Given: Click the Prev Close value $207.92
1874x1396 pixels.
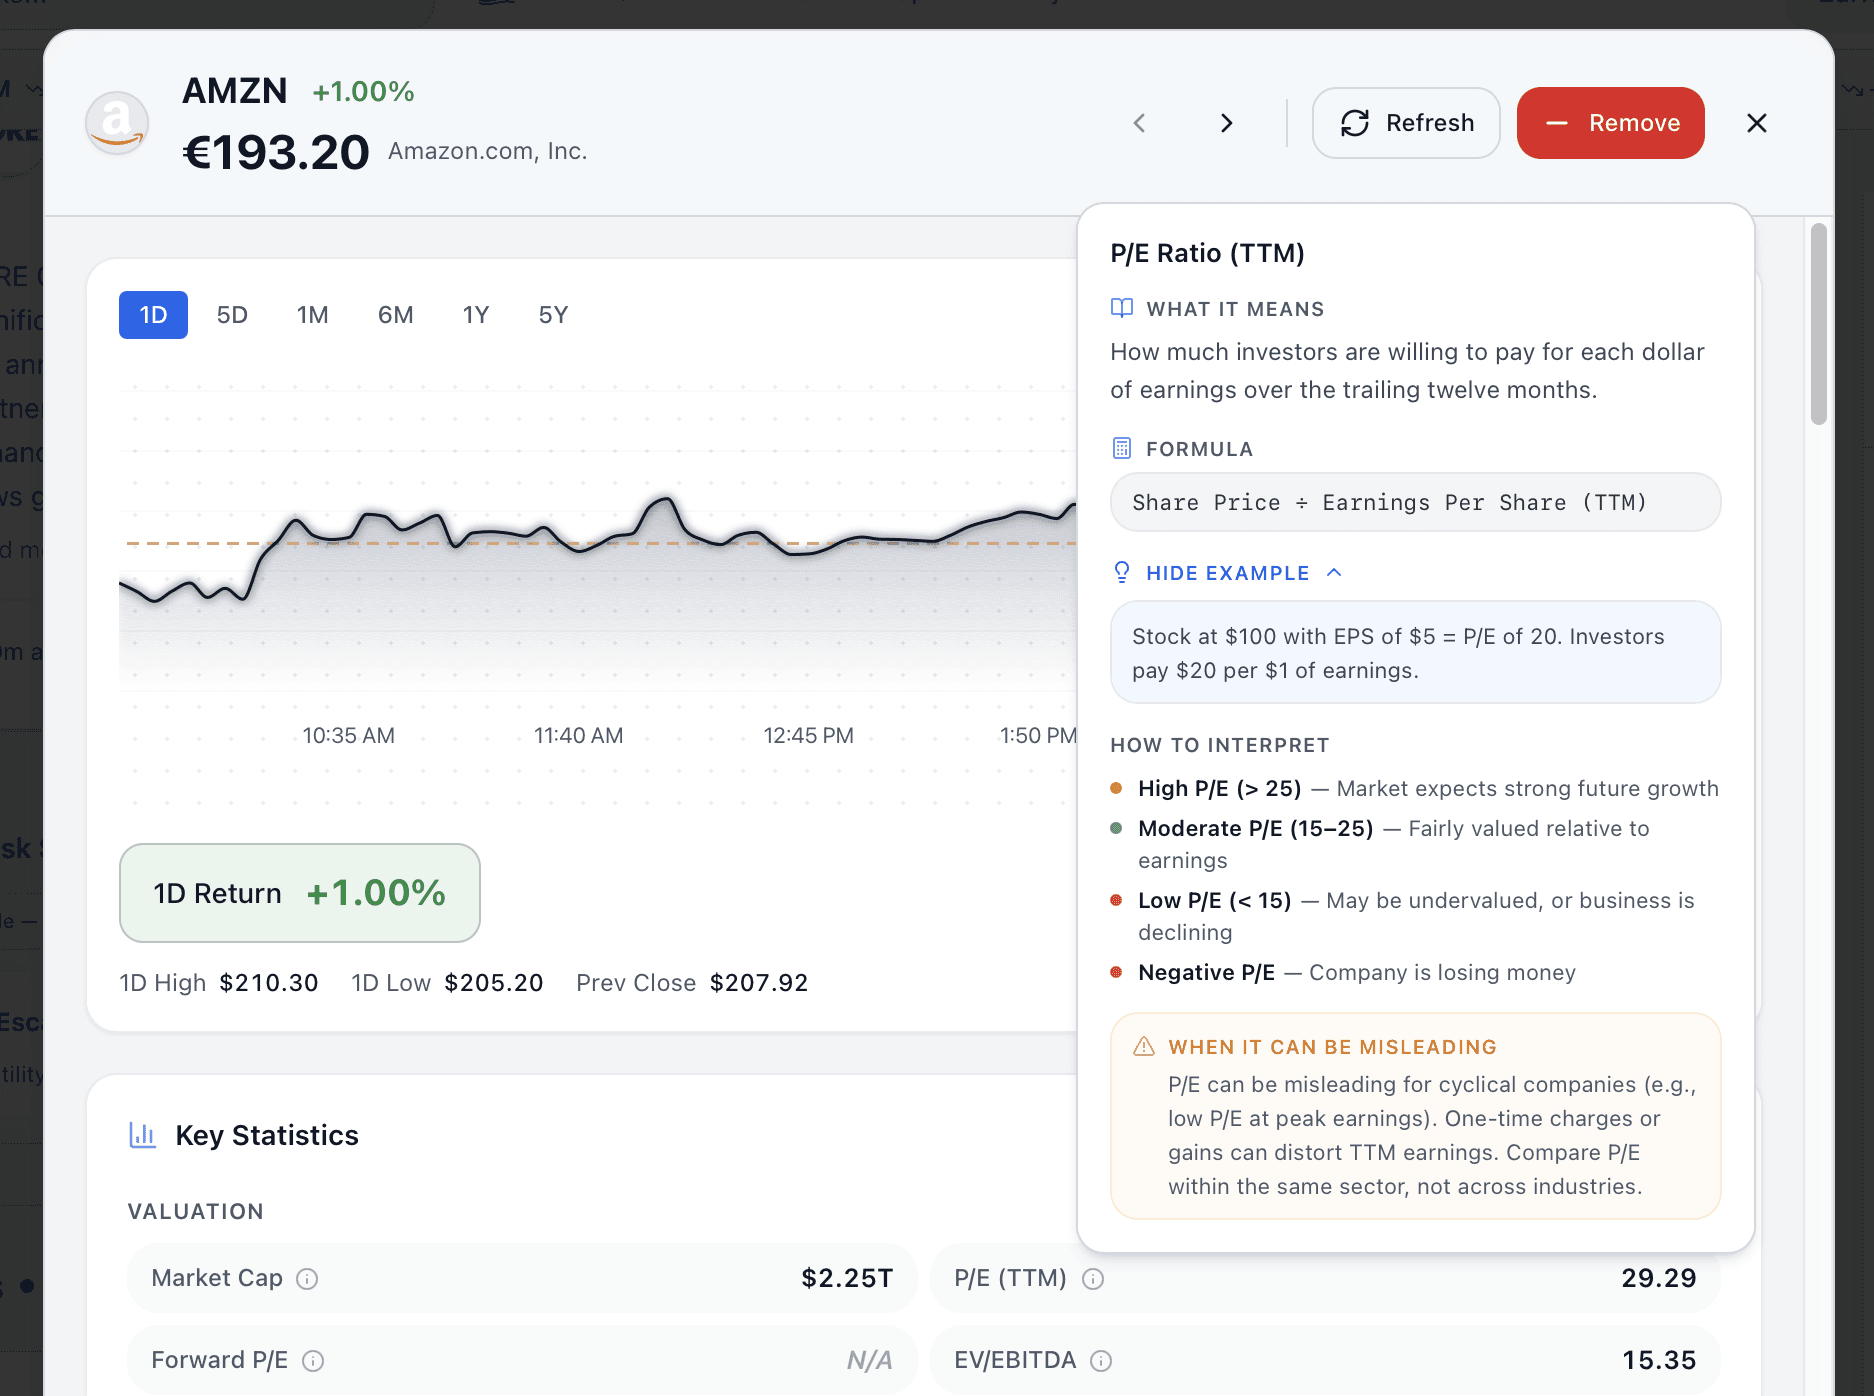Looking at the screenshot, I should [759, 983].
